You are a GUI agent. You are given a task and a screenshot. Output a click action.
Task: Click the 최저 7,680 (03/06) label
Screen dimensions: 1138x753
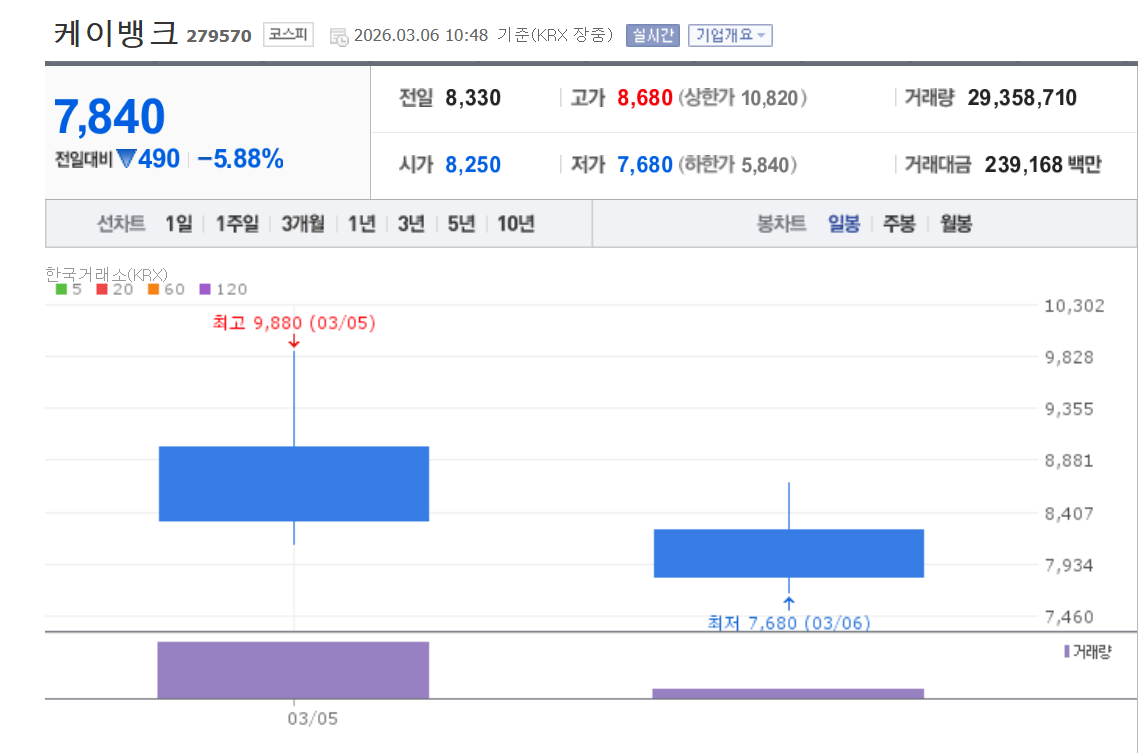[789, 622]
